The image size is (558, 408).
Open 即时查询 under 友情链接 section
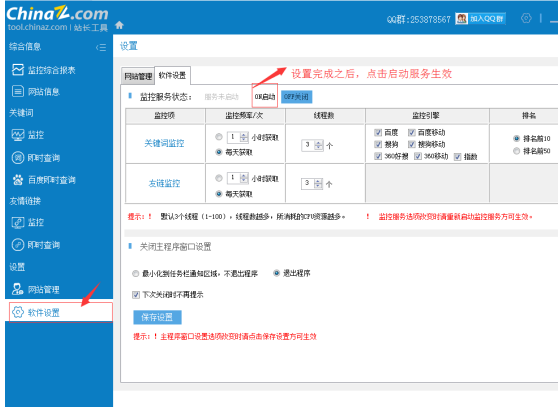[36, 245]
